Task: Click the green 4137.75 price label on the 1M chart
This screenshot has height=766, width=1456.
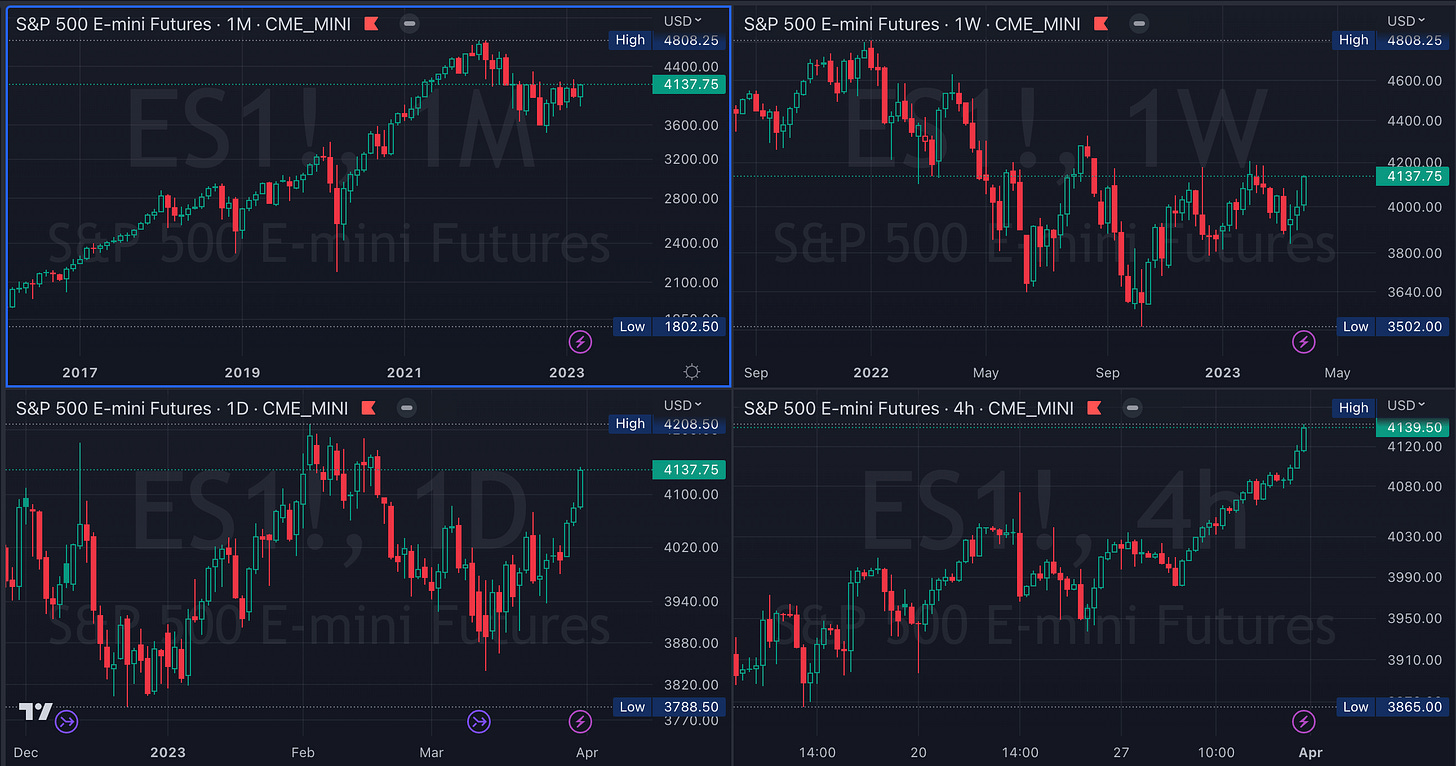Action: [688, 85]
